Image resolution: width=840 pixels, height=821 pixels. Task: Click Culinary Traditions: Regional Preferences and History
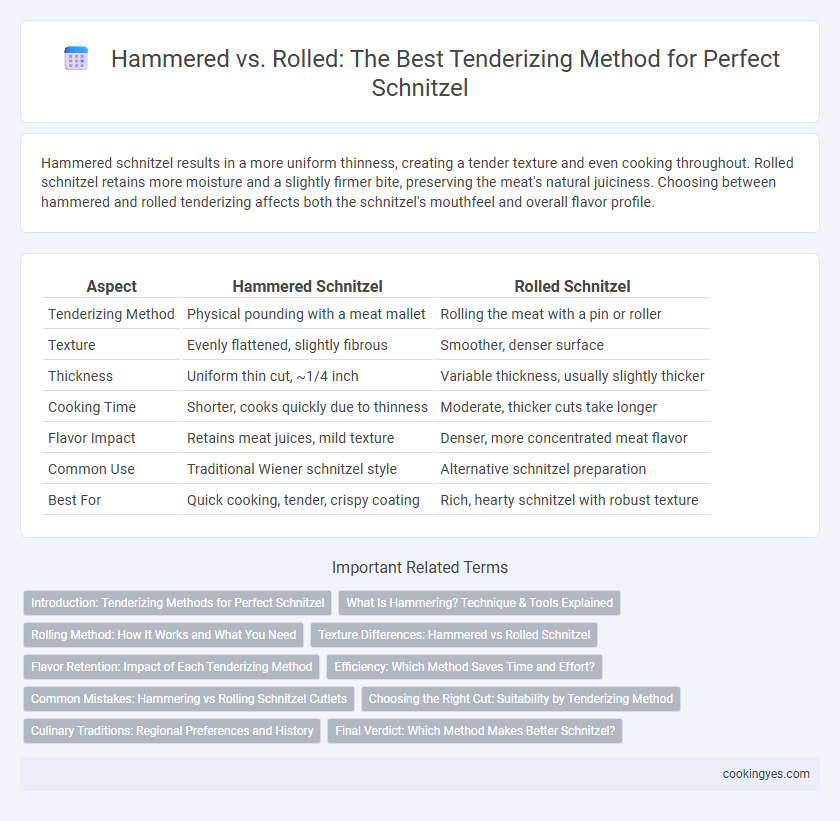172,732
